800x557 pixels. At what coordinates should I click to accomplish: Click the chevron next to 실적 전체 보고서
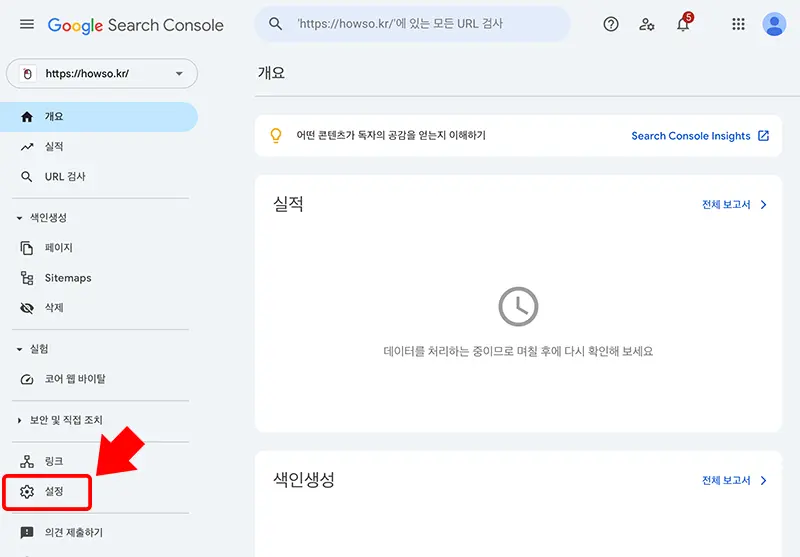click(763, 205)
